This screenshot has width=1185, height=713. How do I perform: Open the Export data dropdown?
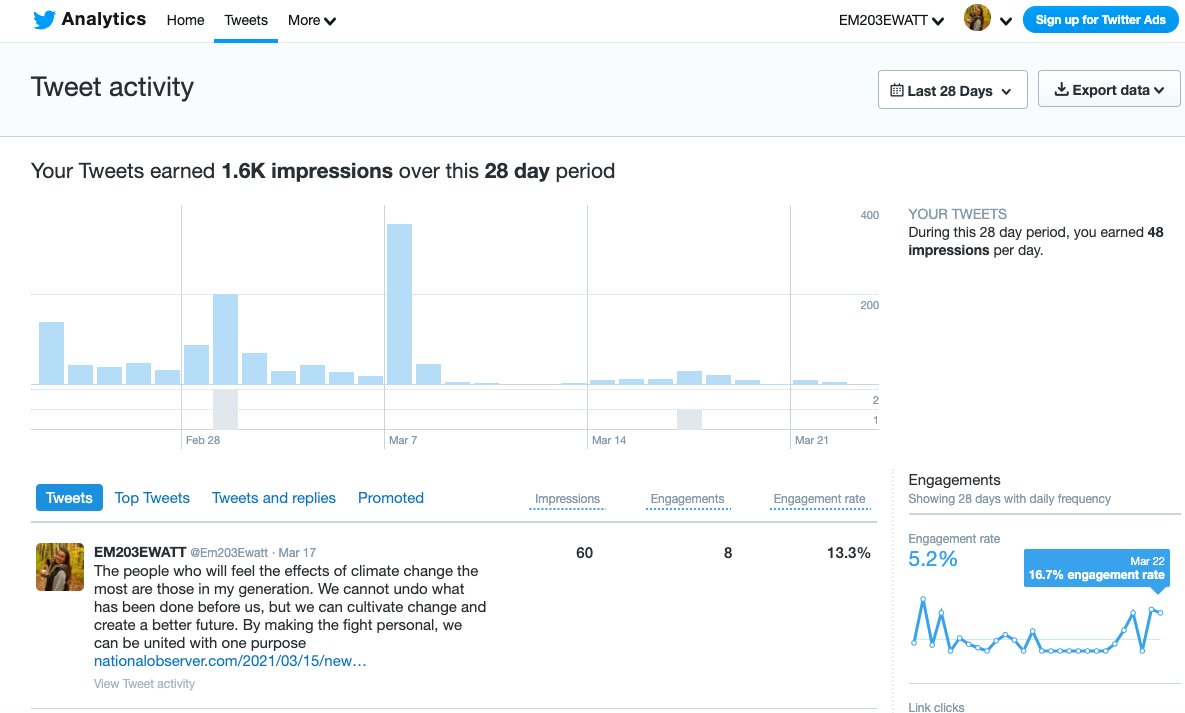(1109, 89)
